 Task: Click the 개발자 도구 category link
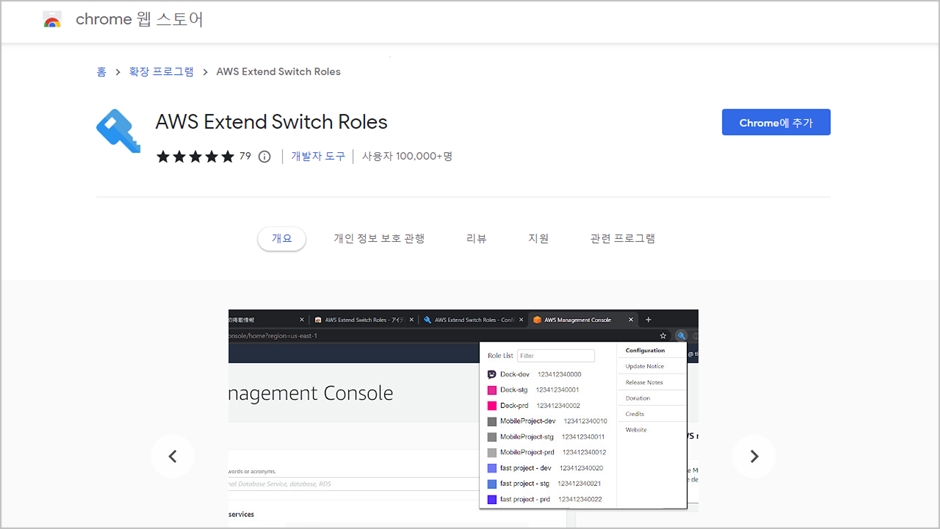point(318,157)
